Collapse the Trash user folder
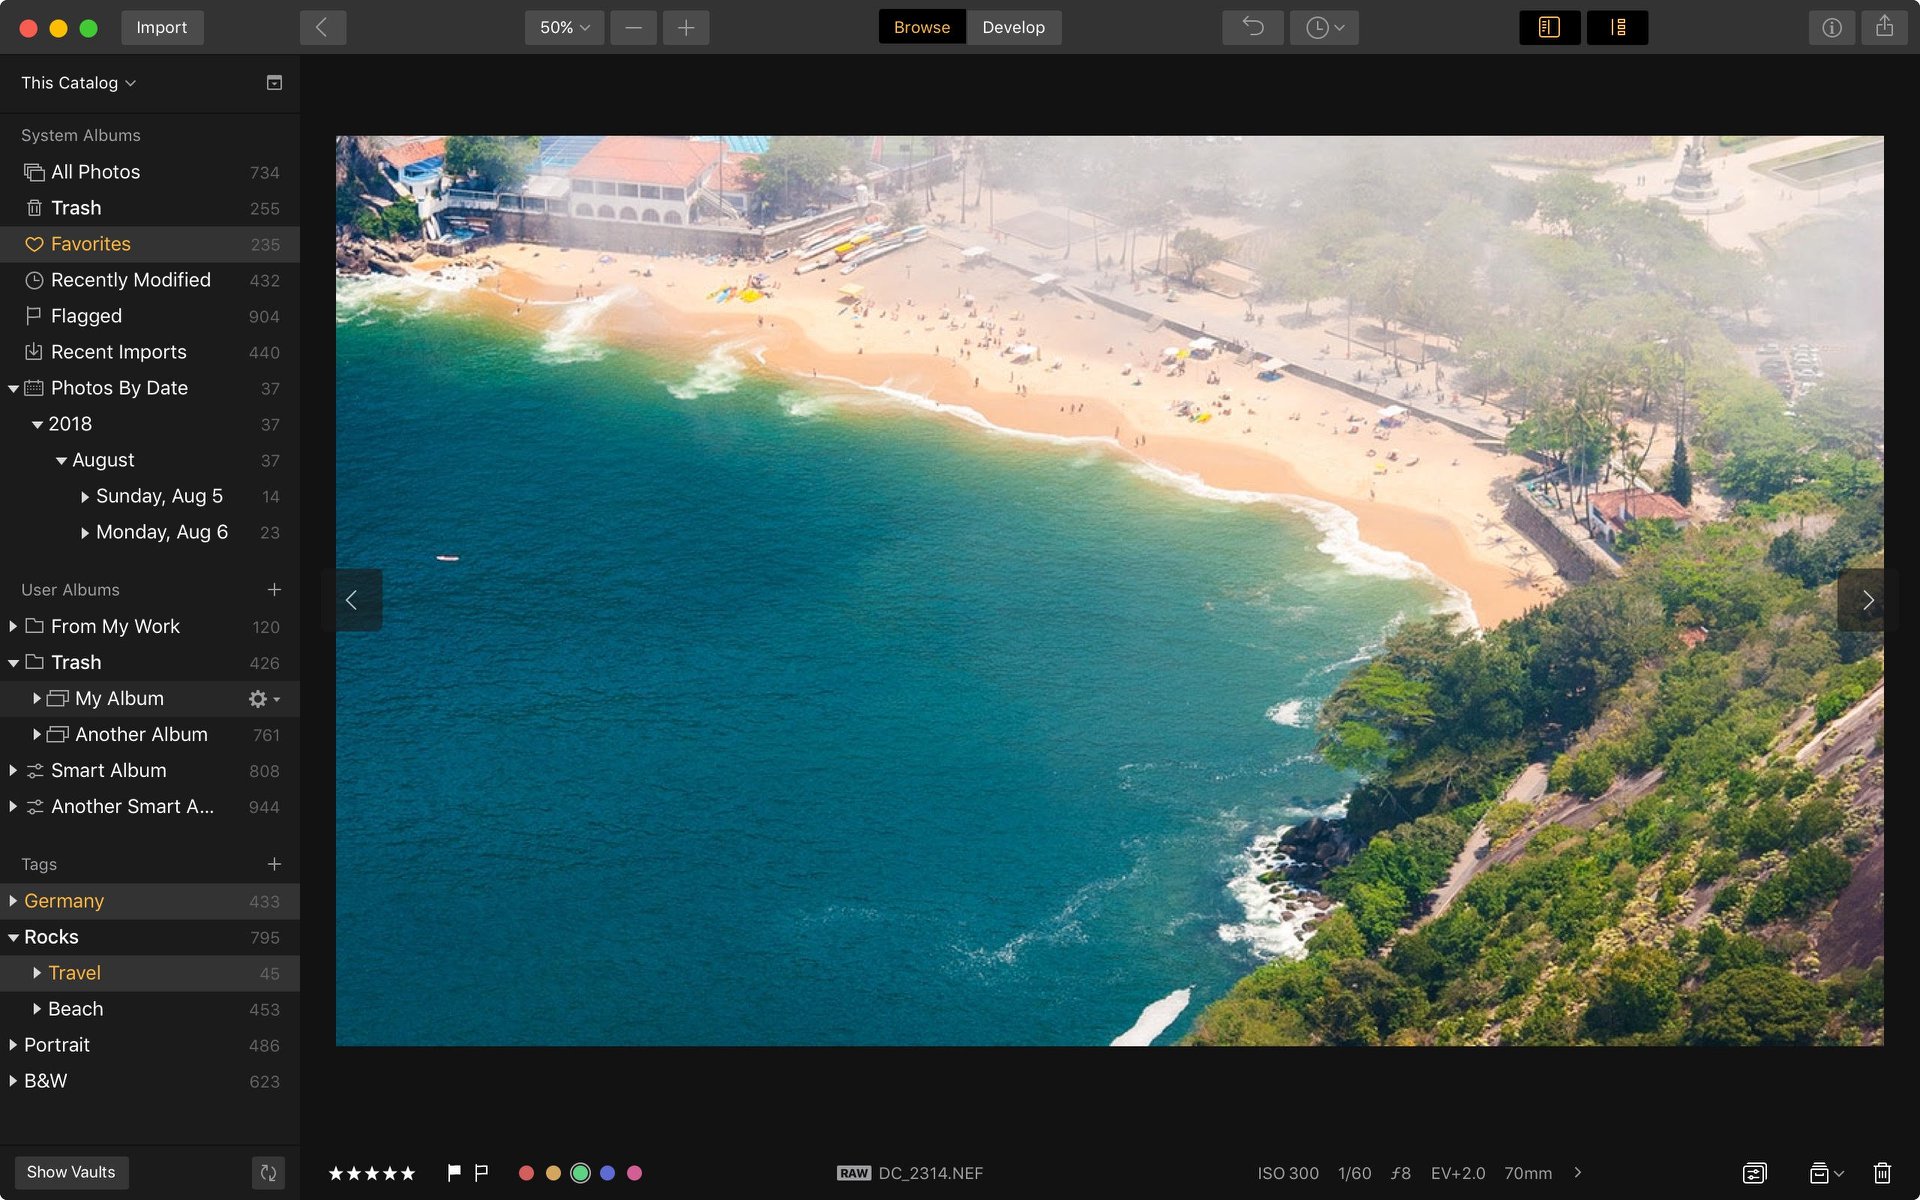The height and width of the screenshot is (1200, 1920). tap(13, 662)
